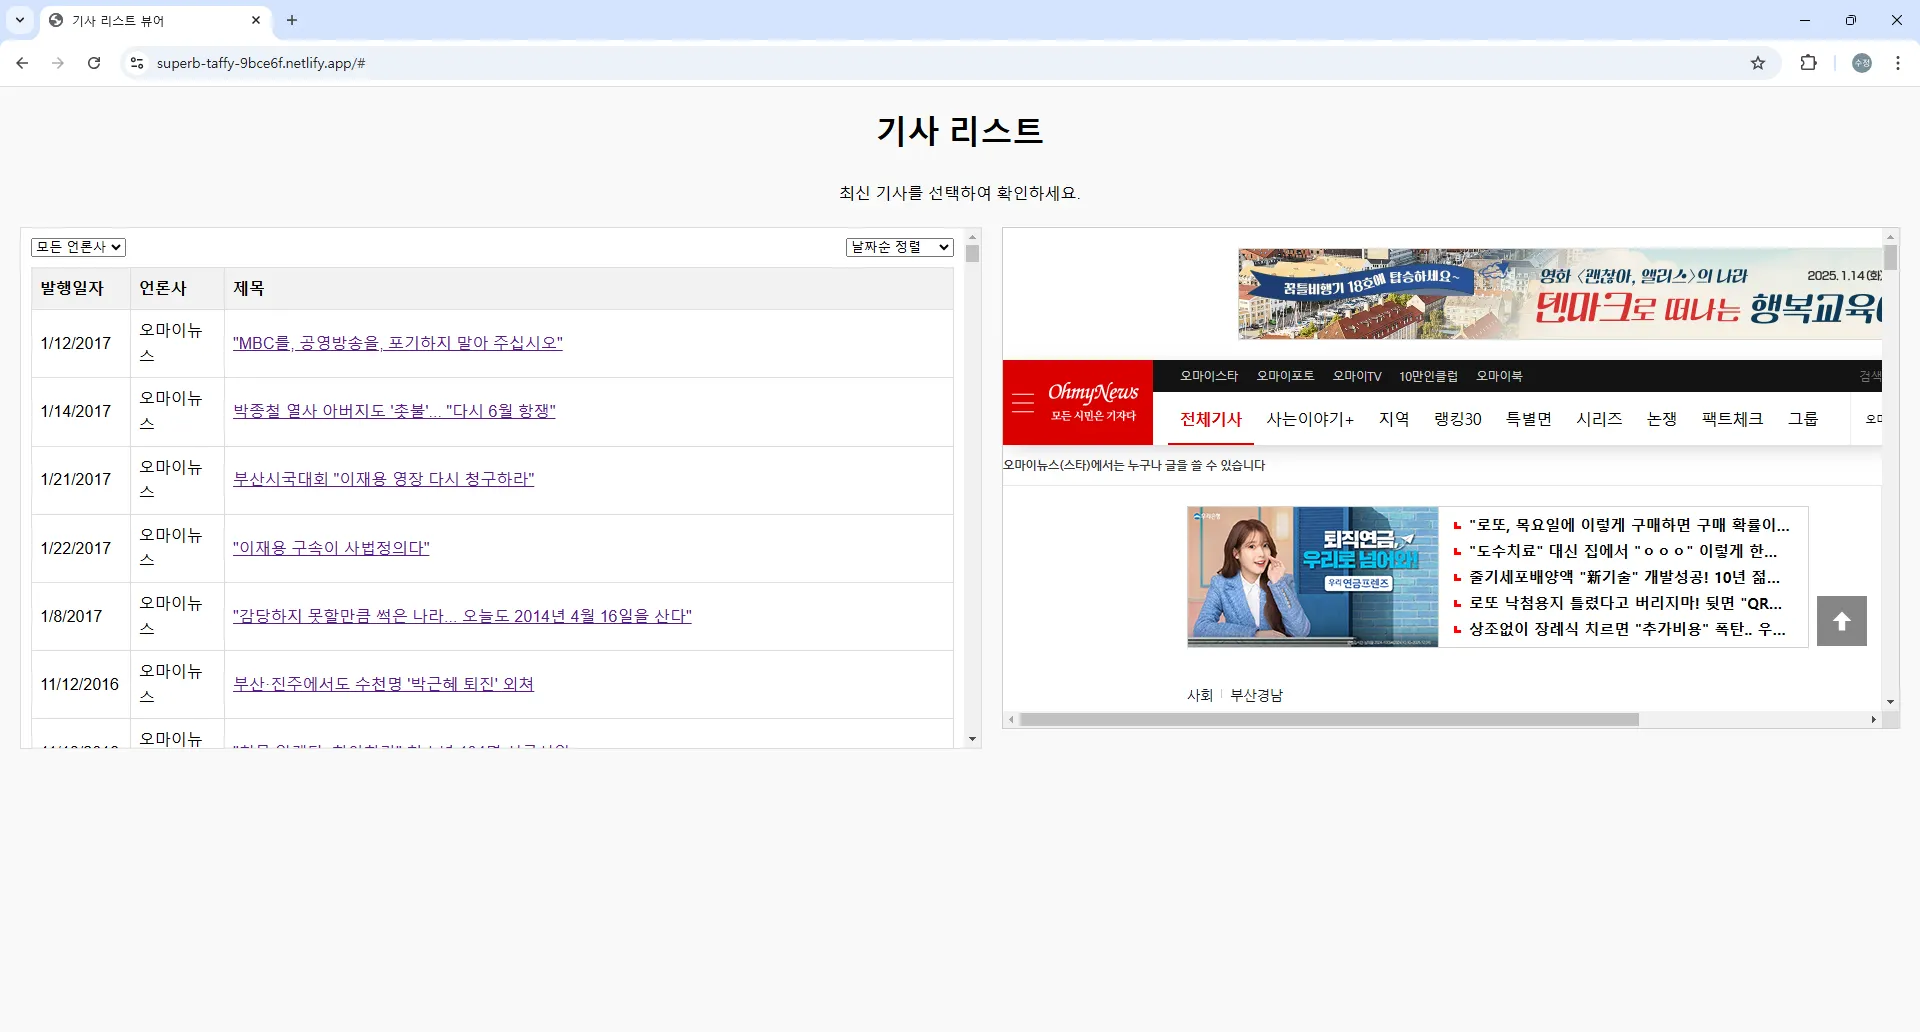Select the date cell 11/12/2016
Viewport: 1920px width, 1032px height.
pyautogui.click(x=80, y=684)
